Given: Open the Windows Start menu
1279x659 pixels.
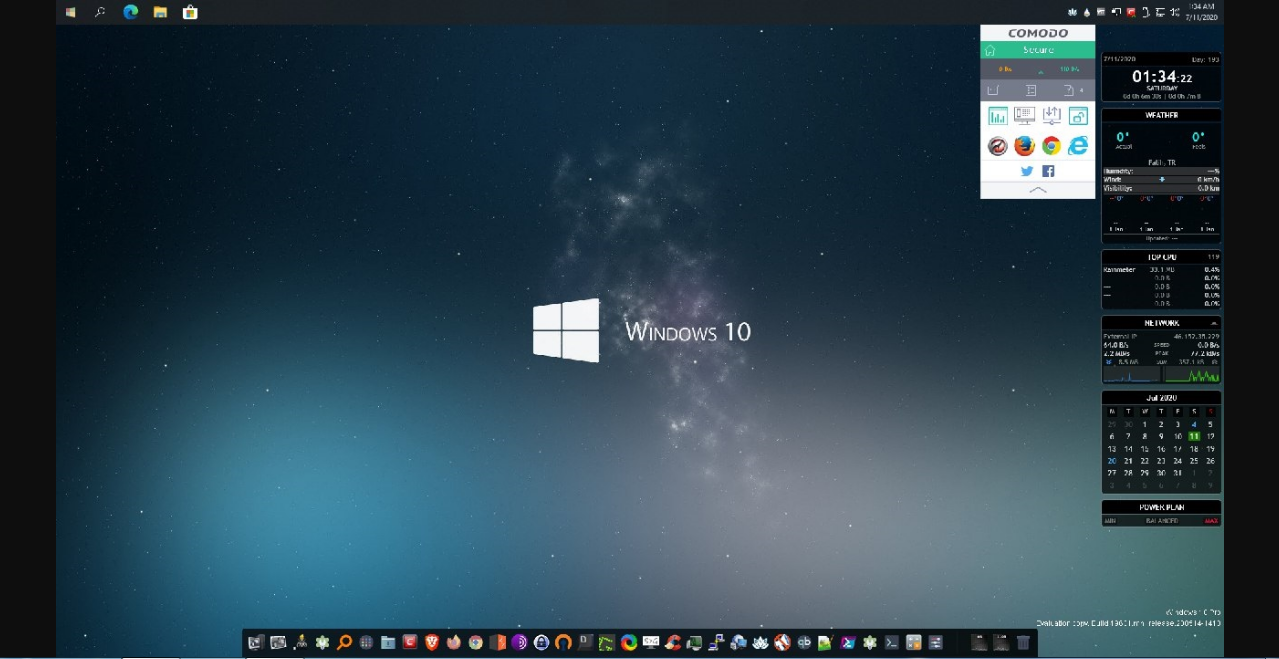Looking at the screenshot, I should [x=70, y=12].
